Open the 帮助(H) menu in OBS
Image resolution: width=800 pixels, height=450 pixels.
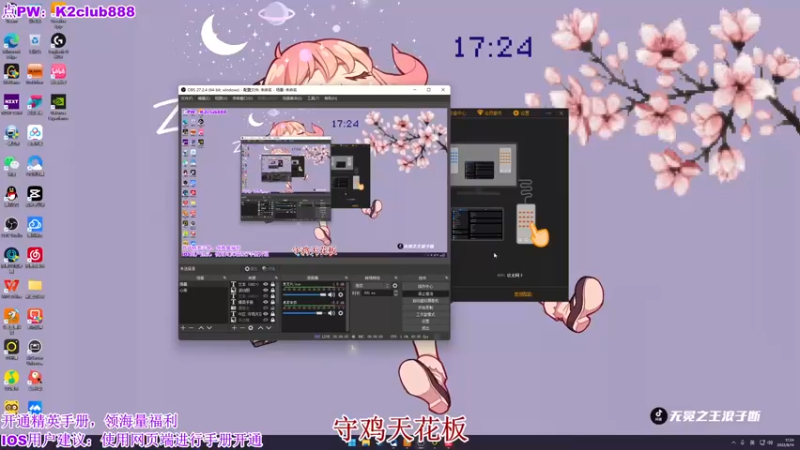pos(331,98)
